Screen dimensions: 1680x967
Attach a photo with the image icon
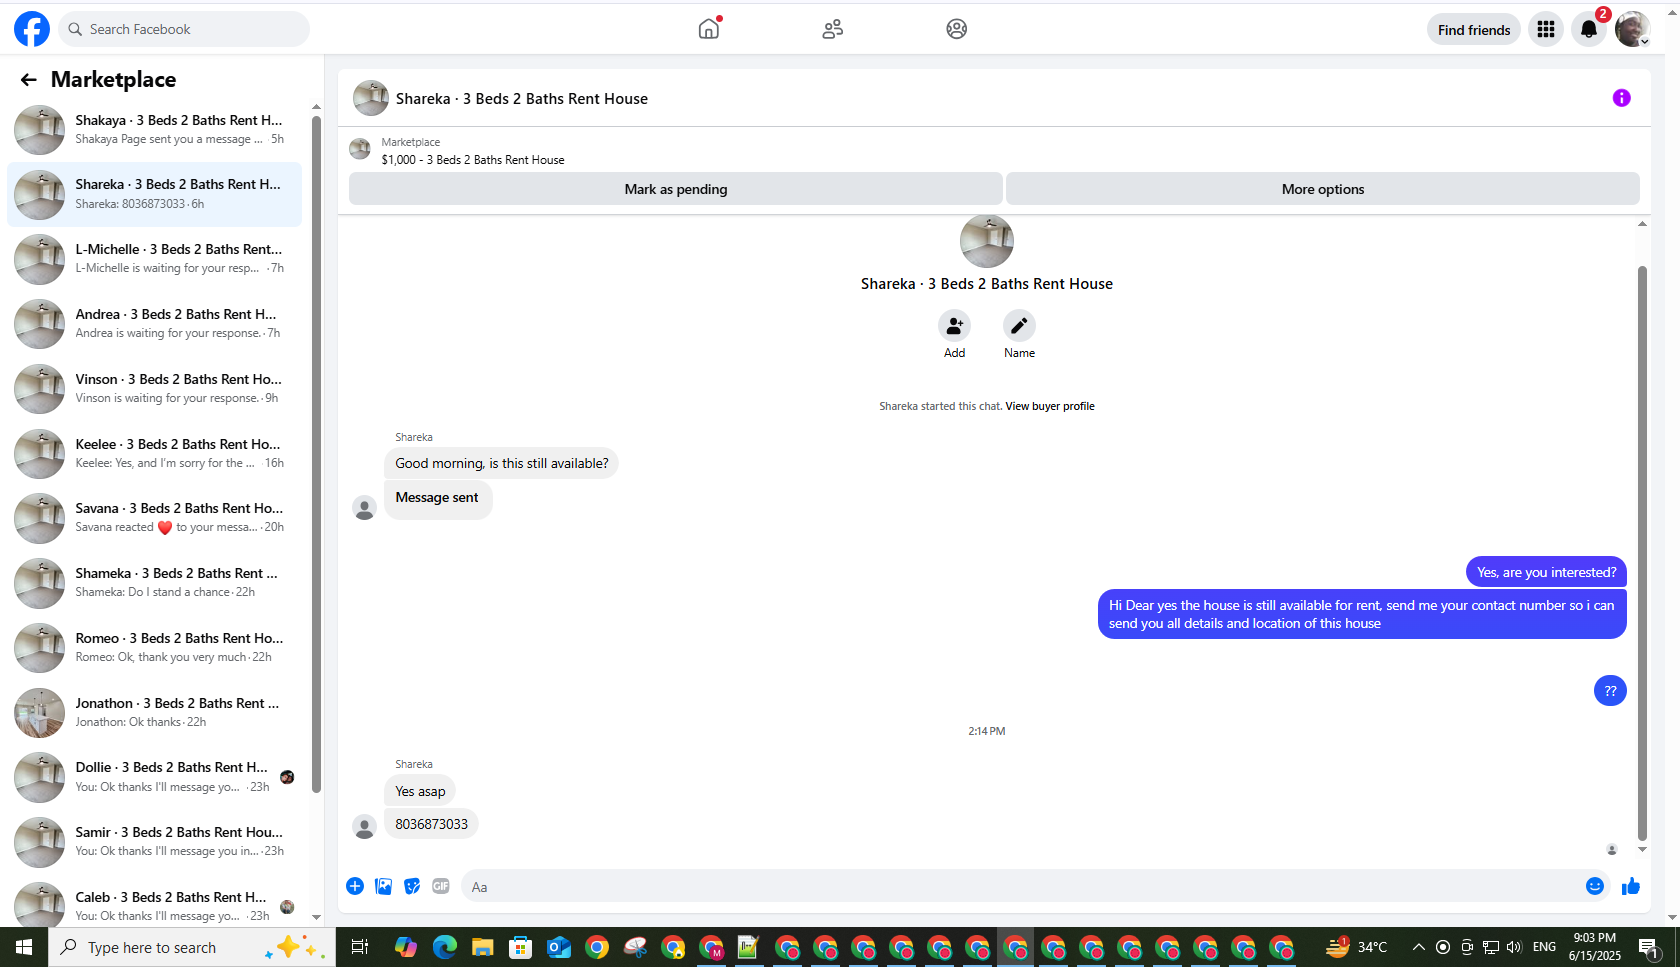pyautogui.click(x=384, y=886)
